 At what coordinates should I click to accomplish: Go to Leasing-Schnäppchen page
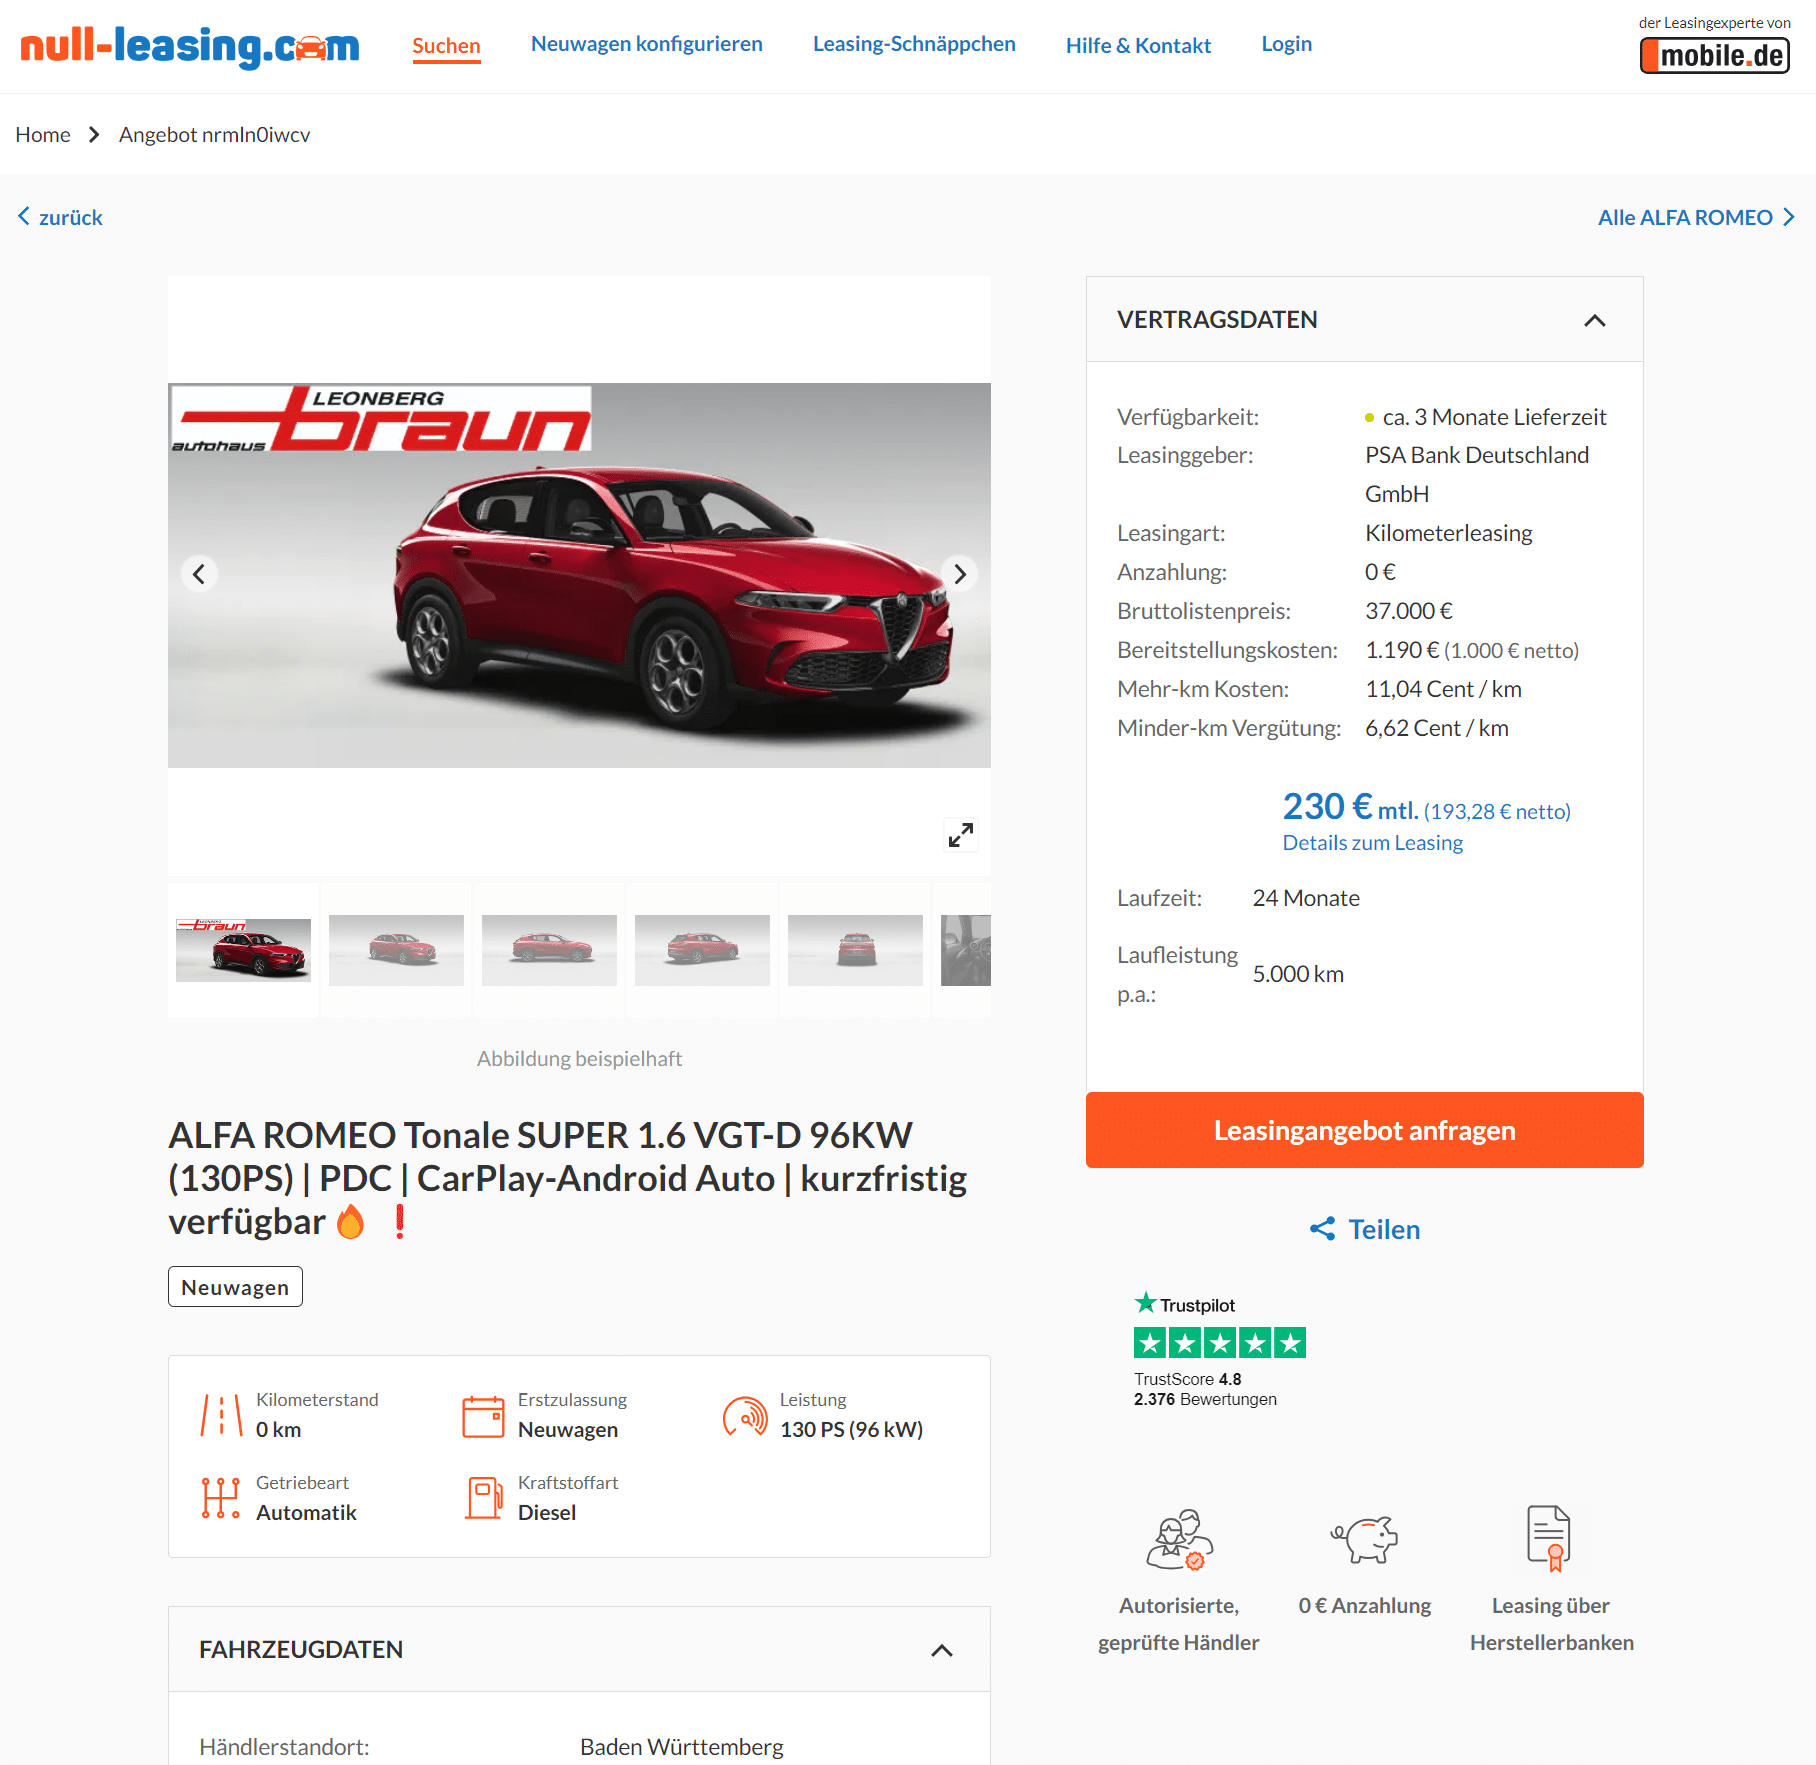point(914,44)
